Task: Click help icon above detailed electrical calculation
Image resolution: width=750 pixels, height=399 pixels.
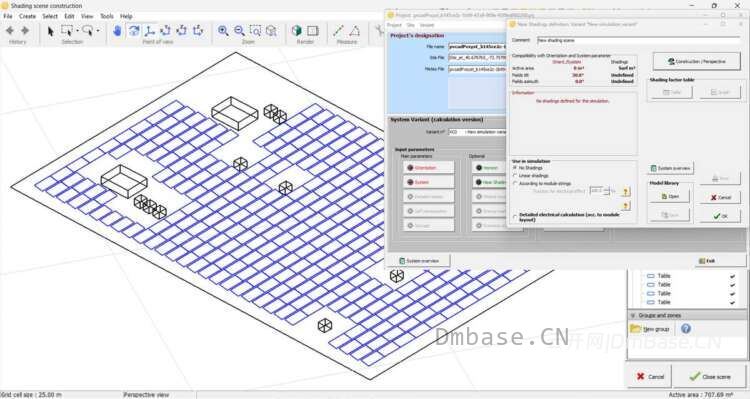Action: point(626,206)
